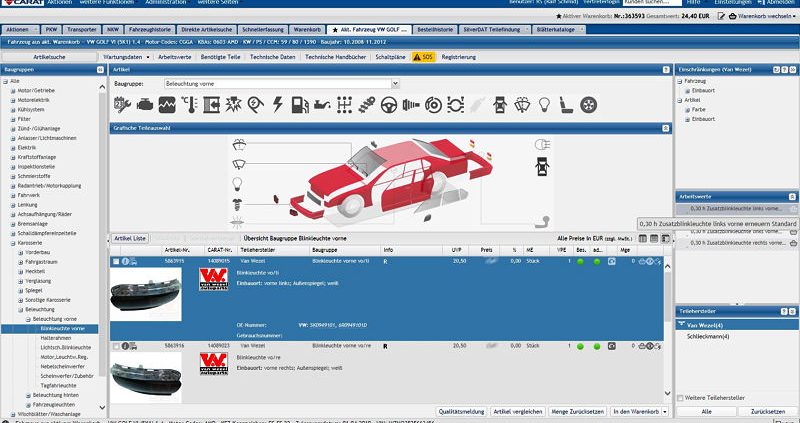
Task: Open Technische Daten tab
Action: point(272,57)
